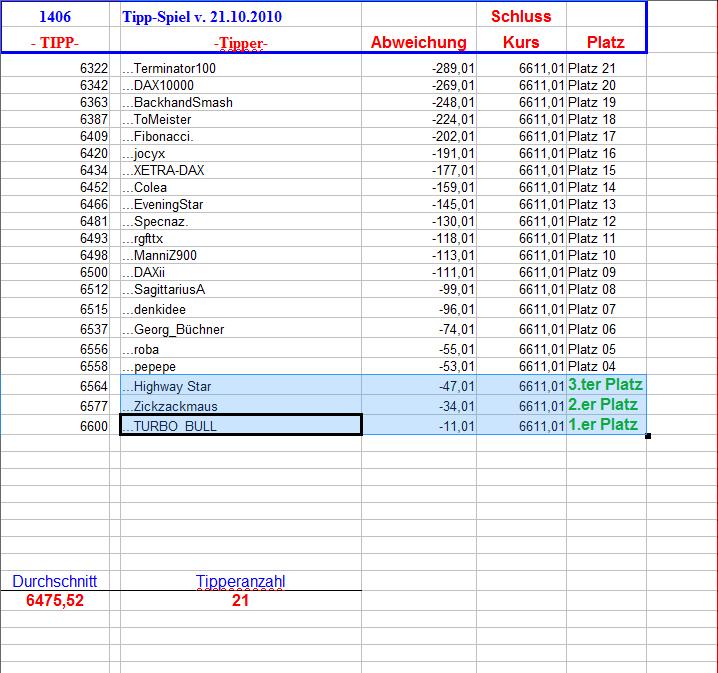Select tipper cell '...ManniZ900'

point(241,255)
